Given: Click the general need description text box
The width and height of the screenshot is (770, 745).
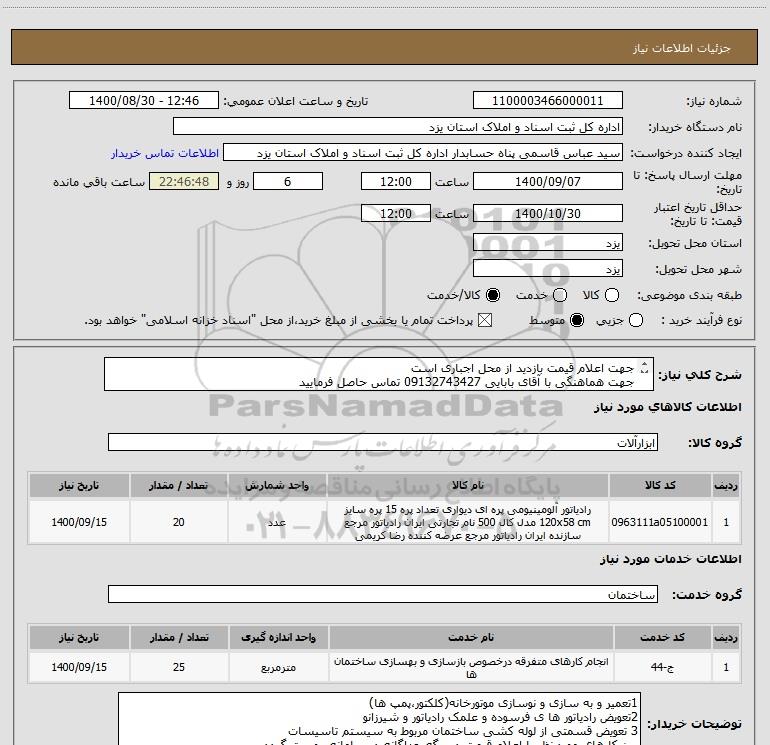Looking at the screenshot, I should click(379, 374).
